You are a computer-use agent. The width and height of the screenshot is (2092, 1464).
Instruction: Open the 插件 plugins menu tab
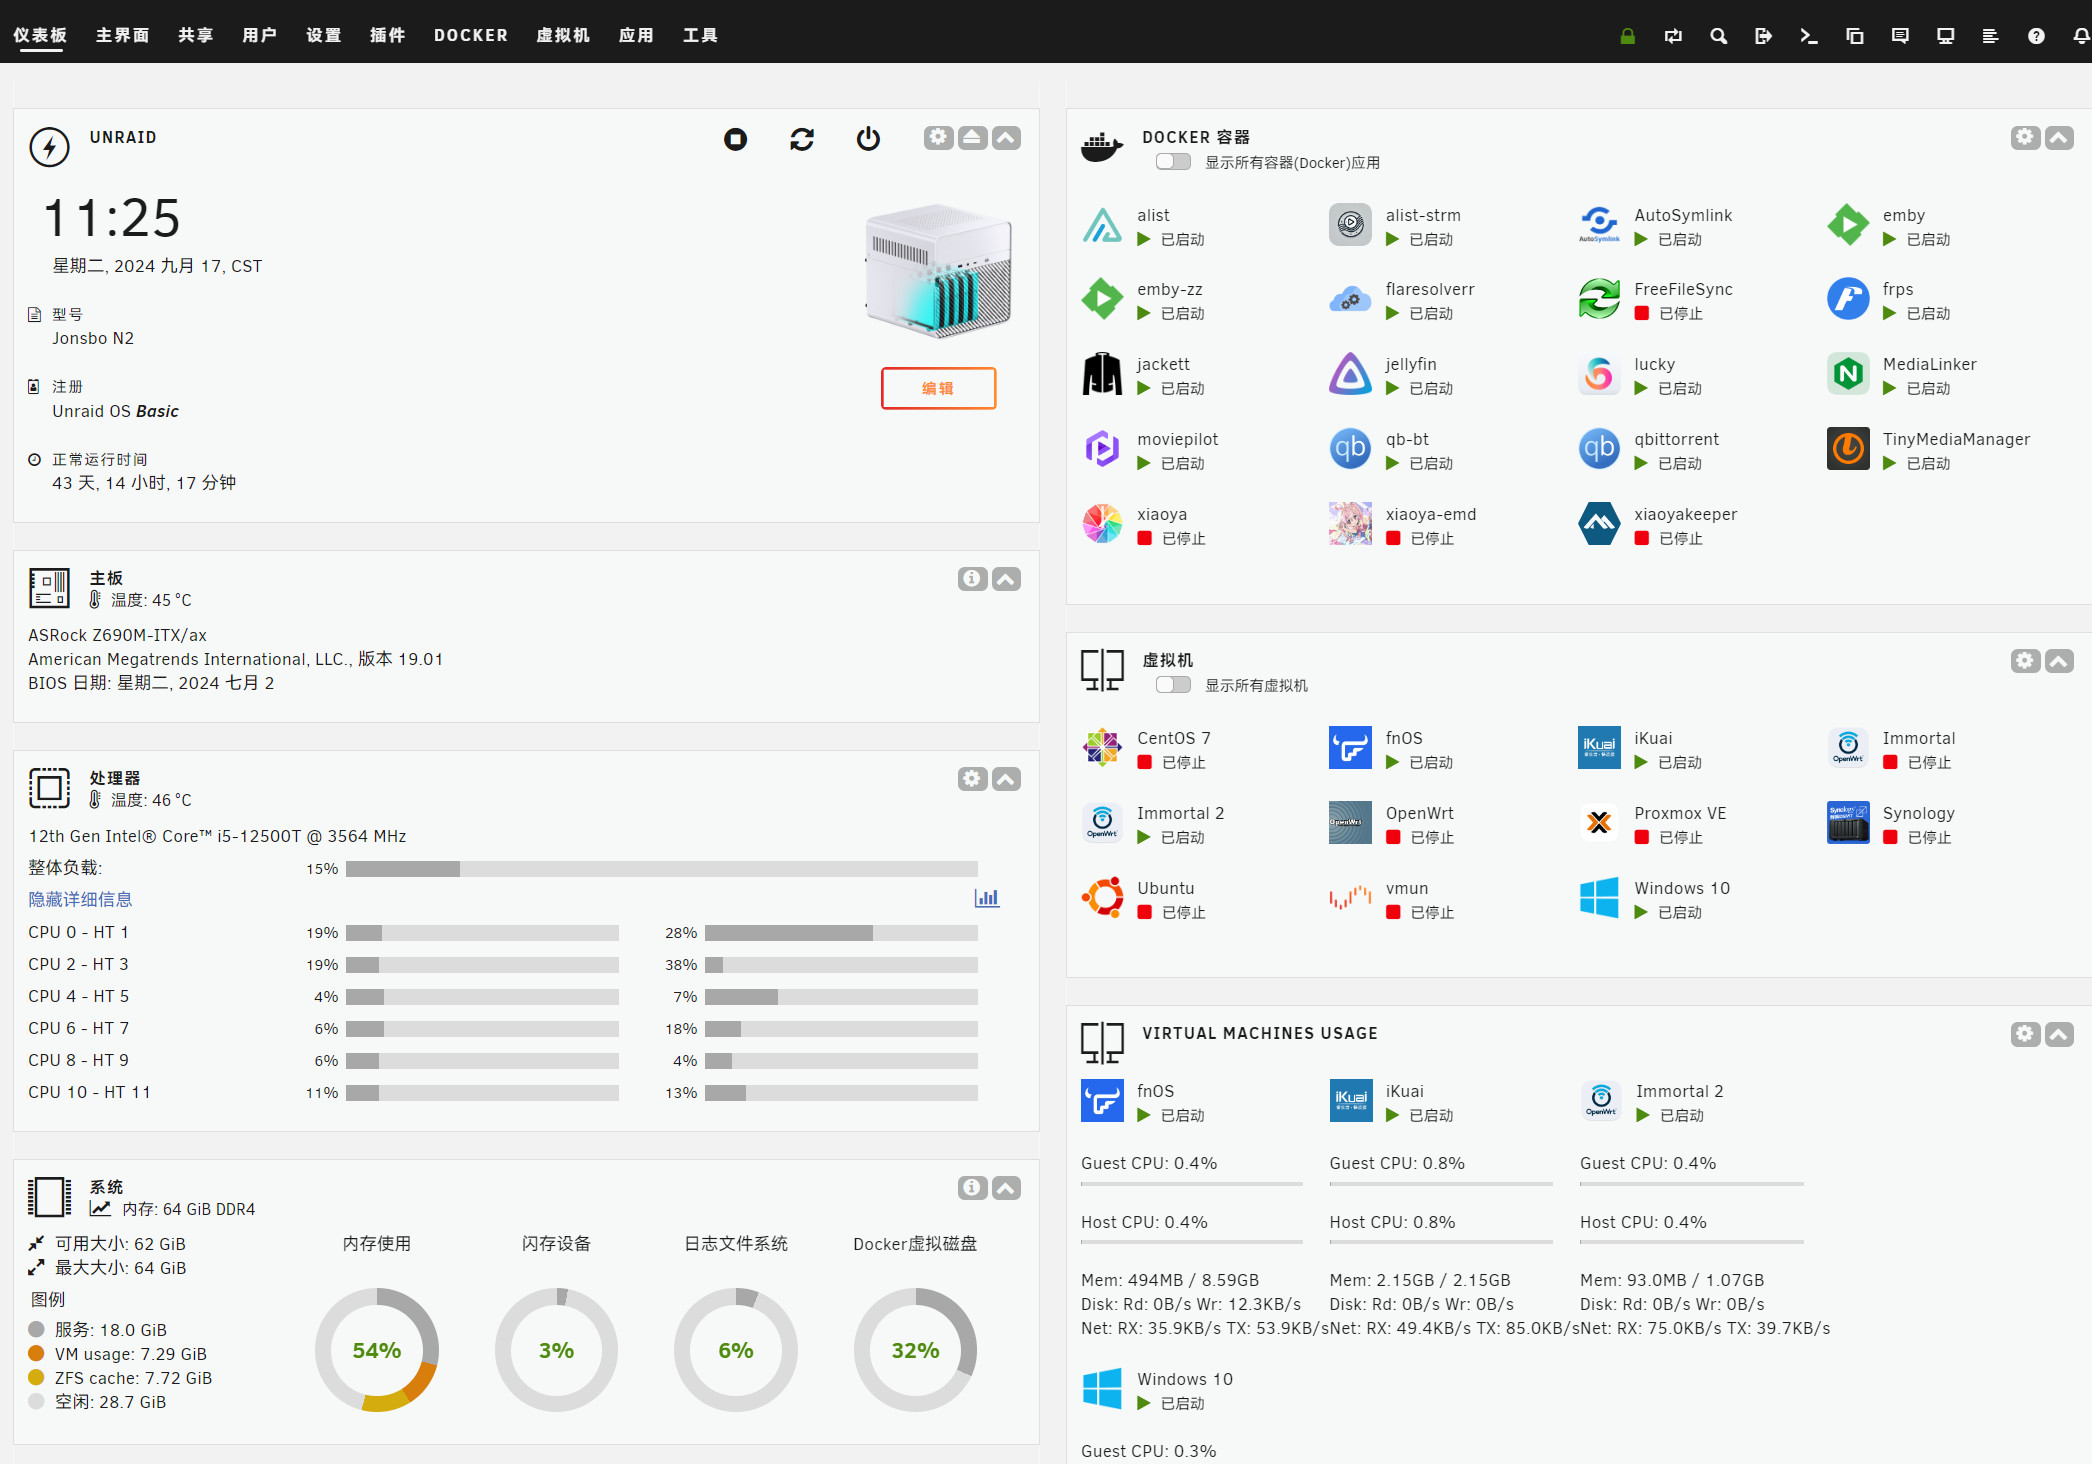pyautogui.click(x=387, y=35)
